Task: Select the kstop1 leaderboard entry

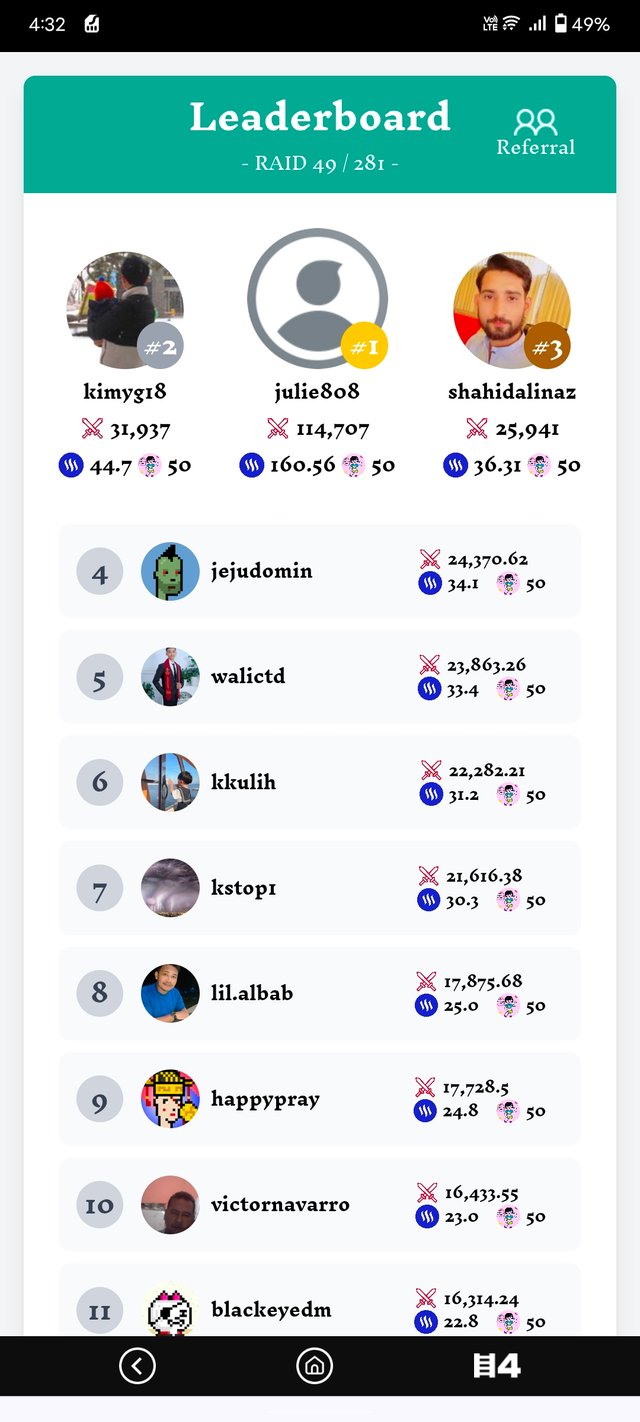Action: coord(320,887)
